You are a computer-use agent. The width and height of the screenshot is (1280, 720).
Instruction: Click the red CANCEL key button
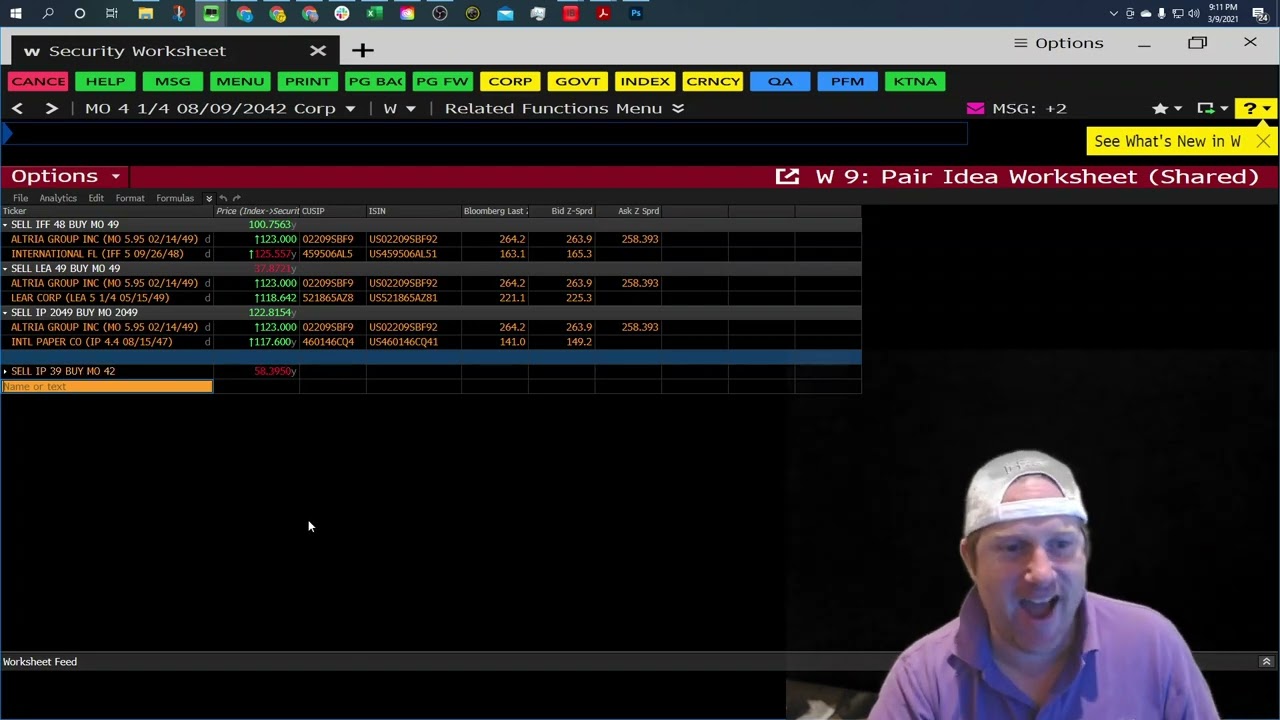pyautogui.click(x=38, y=81)
